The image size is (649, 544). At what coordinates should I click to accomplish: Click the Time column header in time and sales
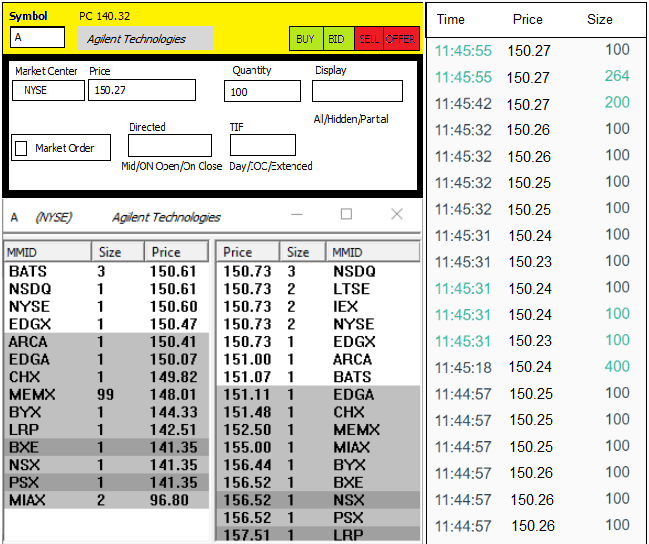click(x=451, y=19)
